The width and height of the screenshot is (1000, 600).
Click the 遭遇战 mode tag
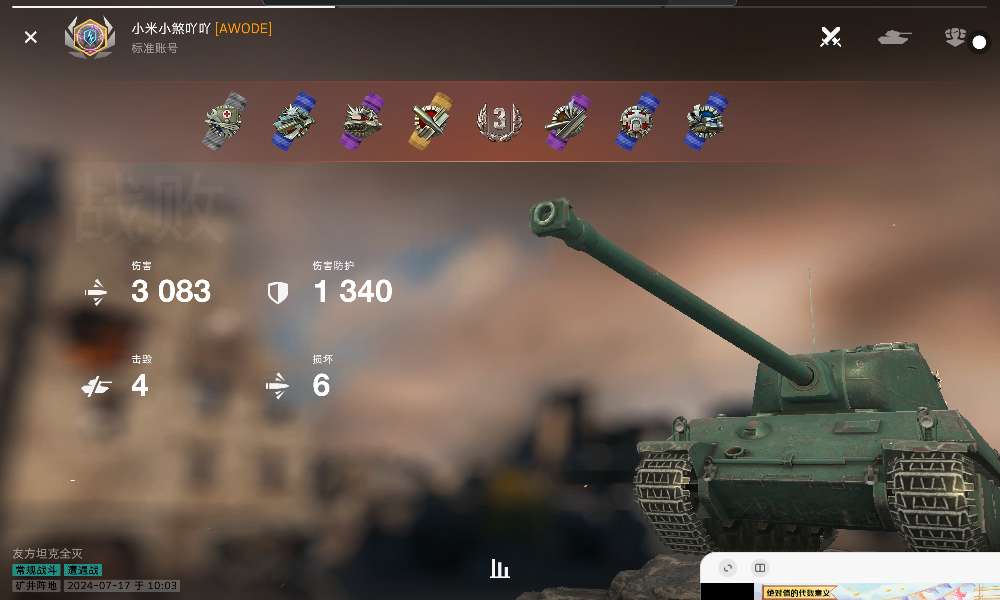coord(83,570)
